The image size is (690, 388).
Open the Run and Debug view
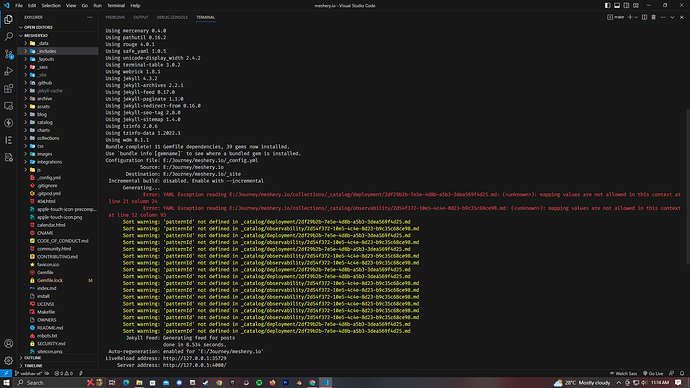(8, 71)
